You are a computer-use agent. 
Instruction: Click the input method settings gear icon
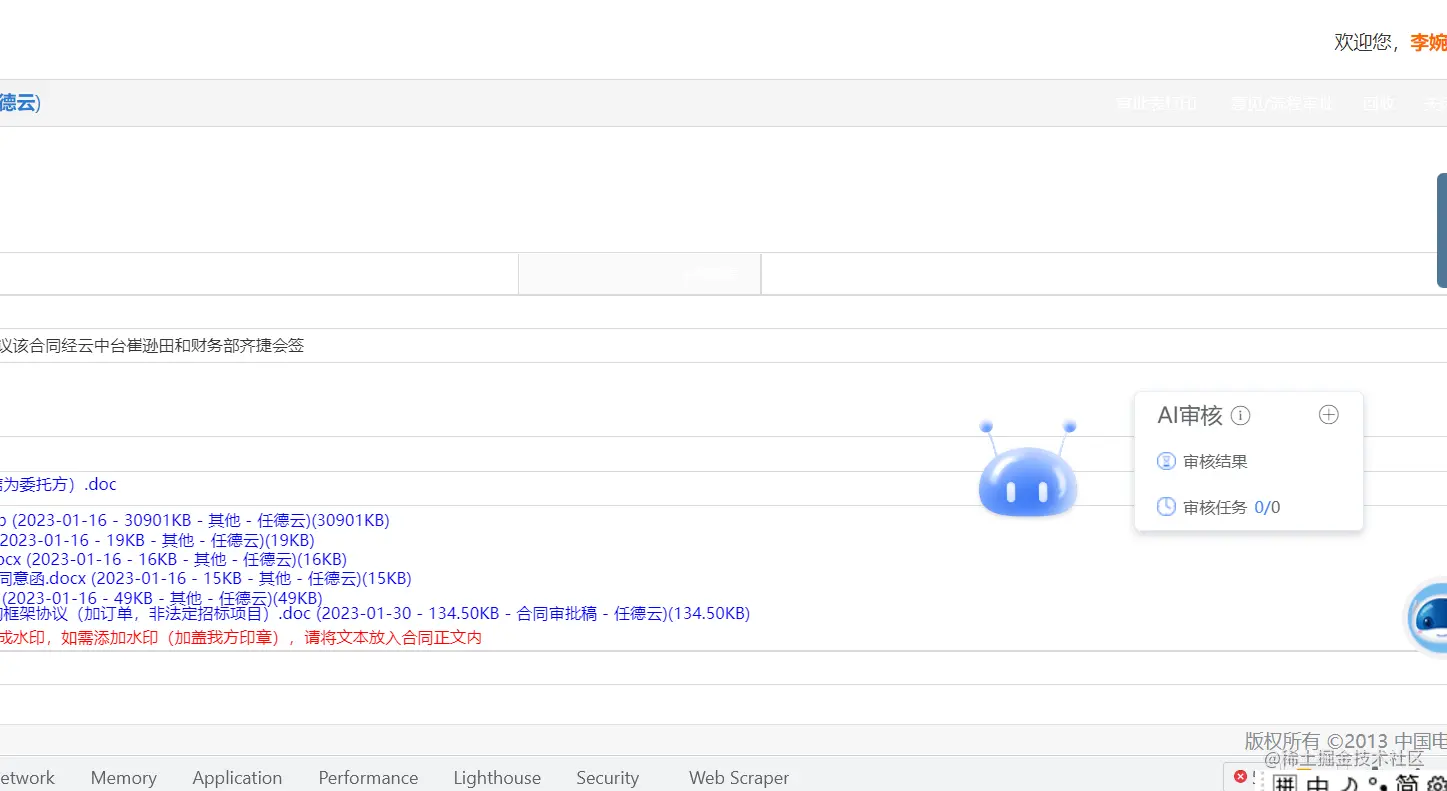[1437, 783]
